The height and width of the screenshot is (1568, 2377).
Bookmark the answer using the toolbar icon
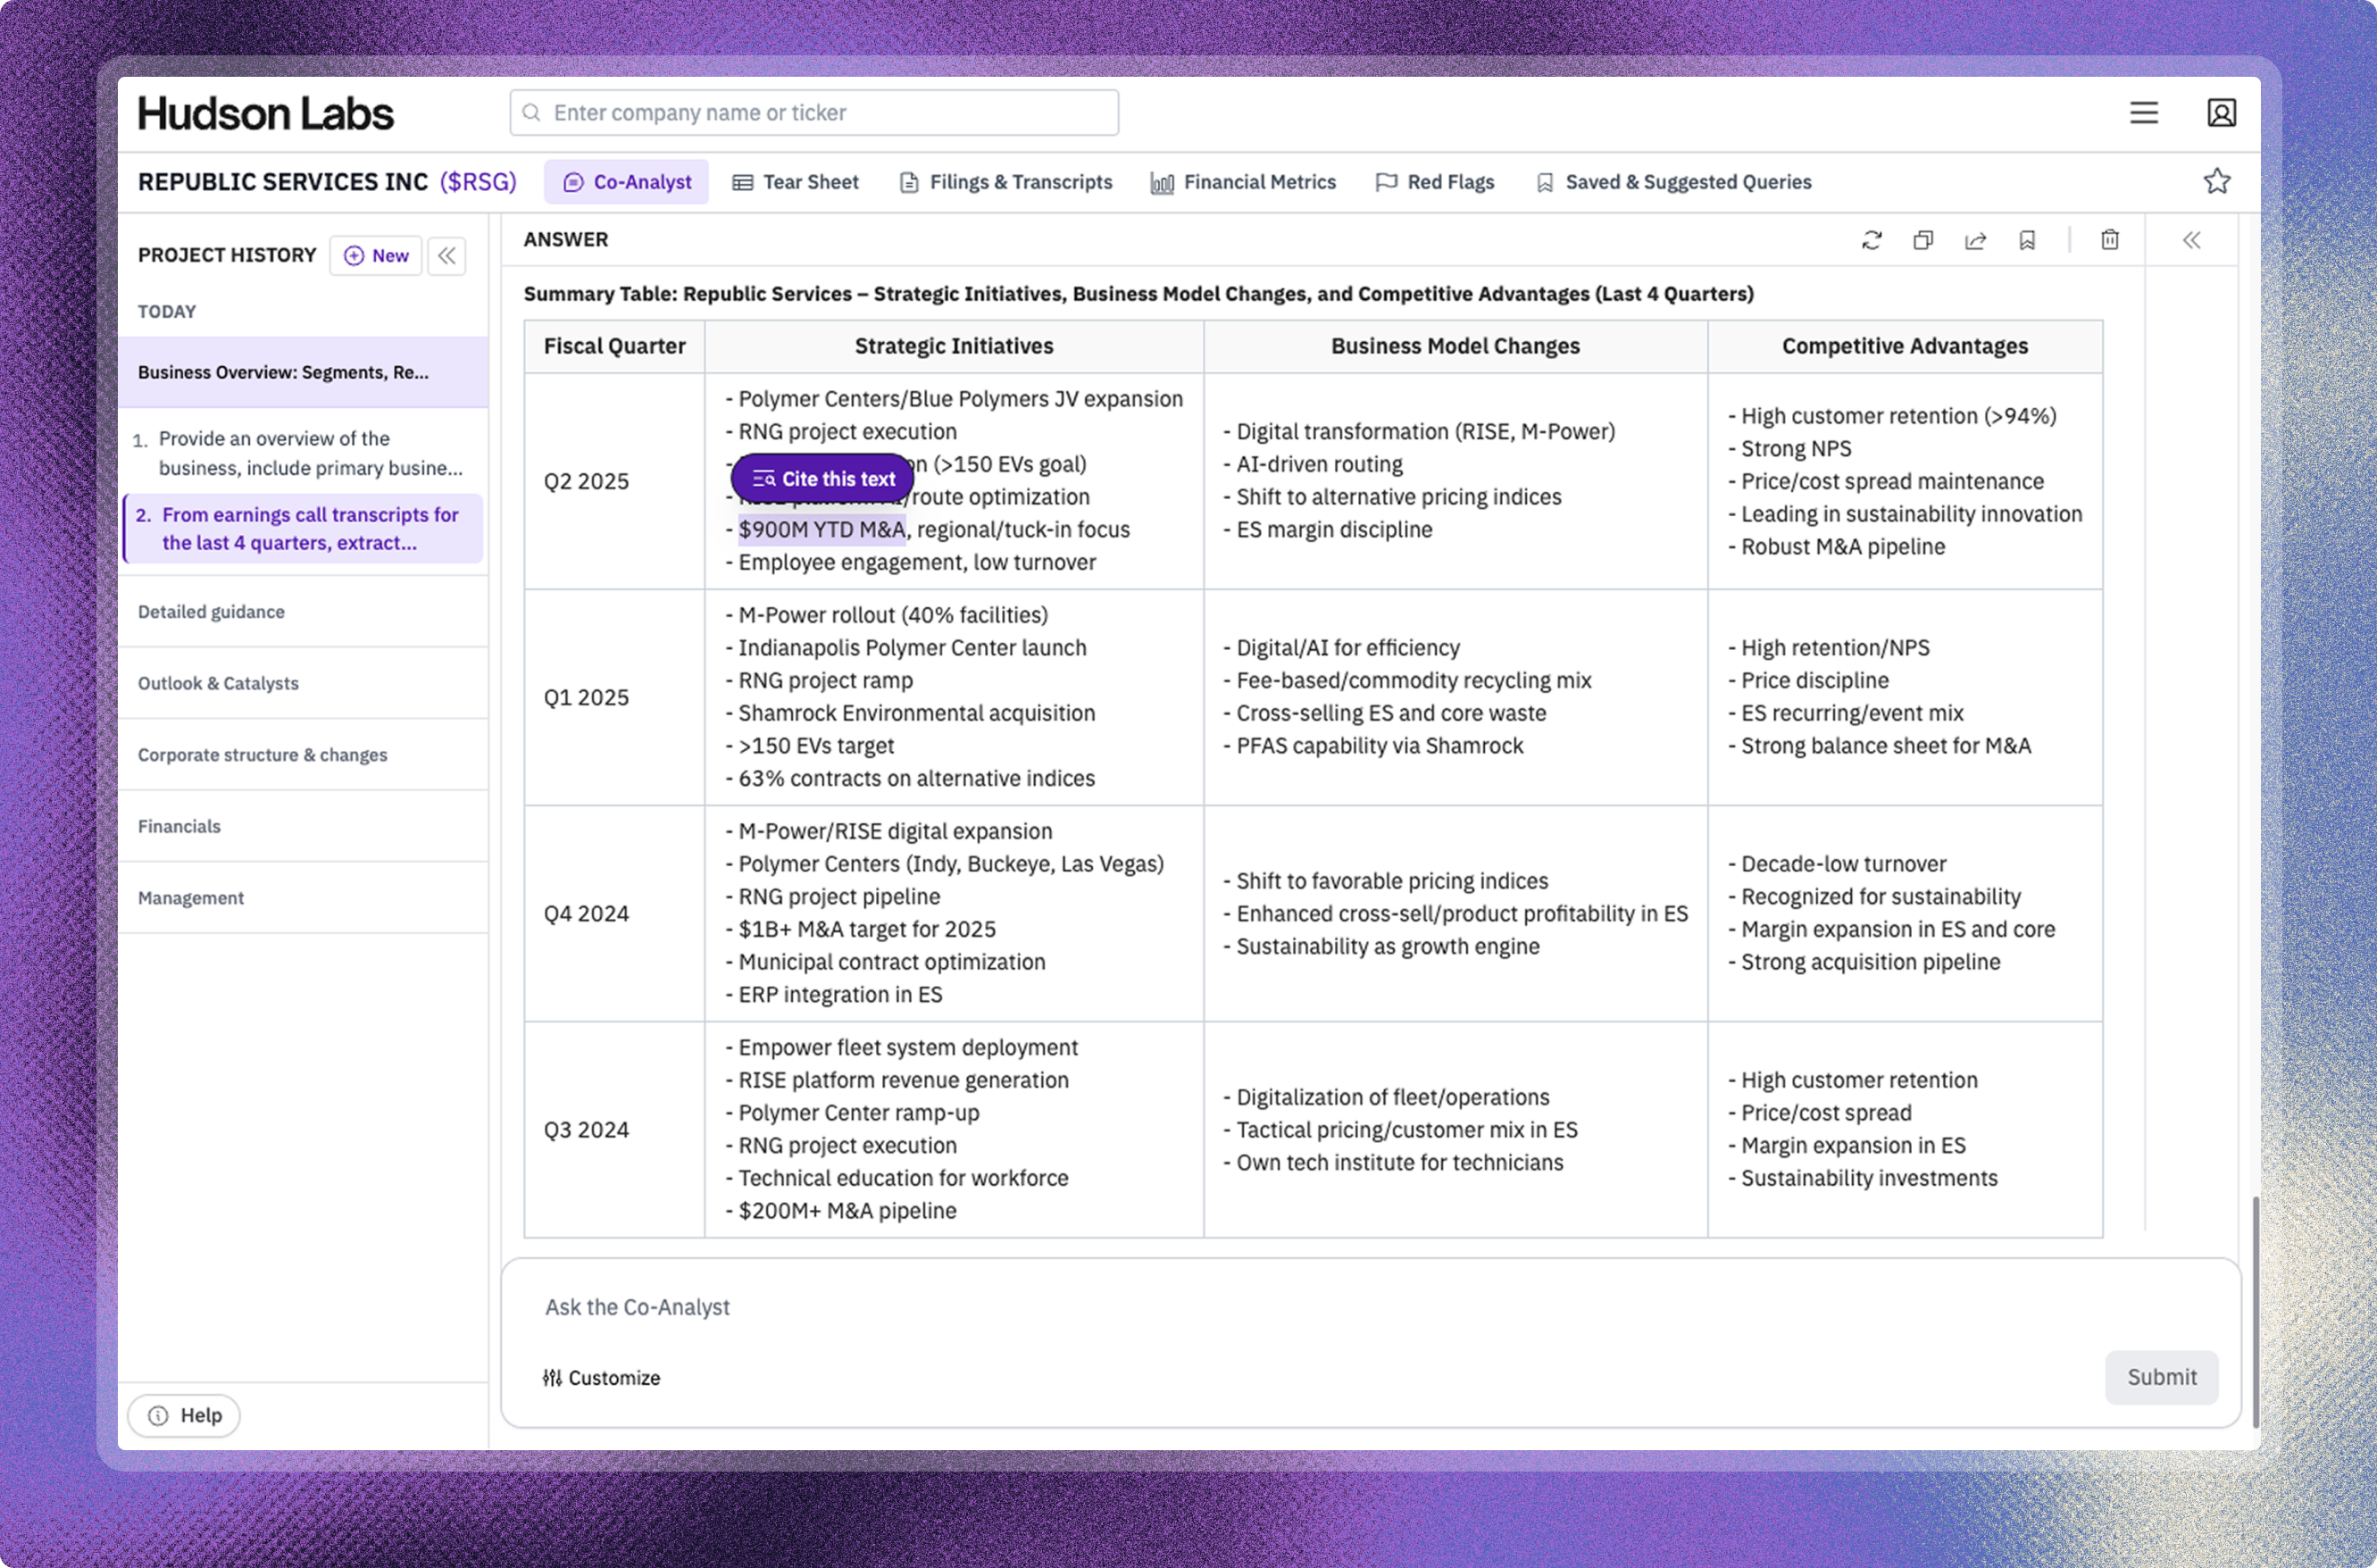pyautogui.click(x=2027, y=240)
